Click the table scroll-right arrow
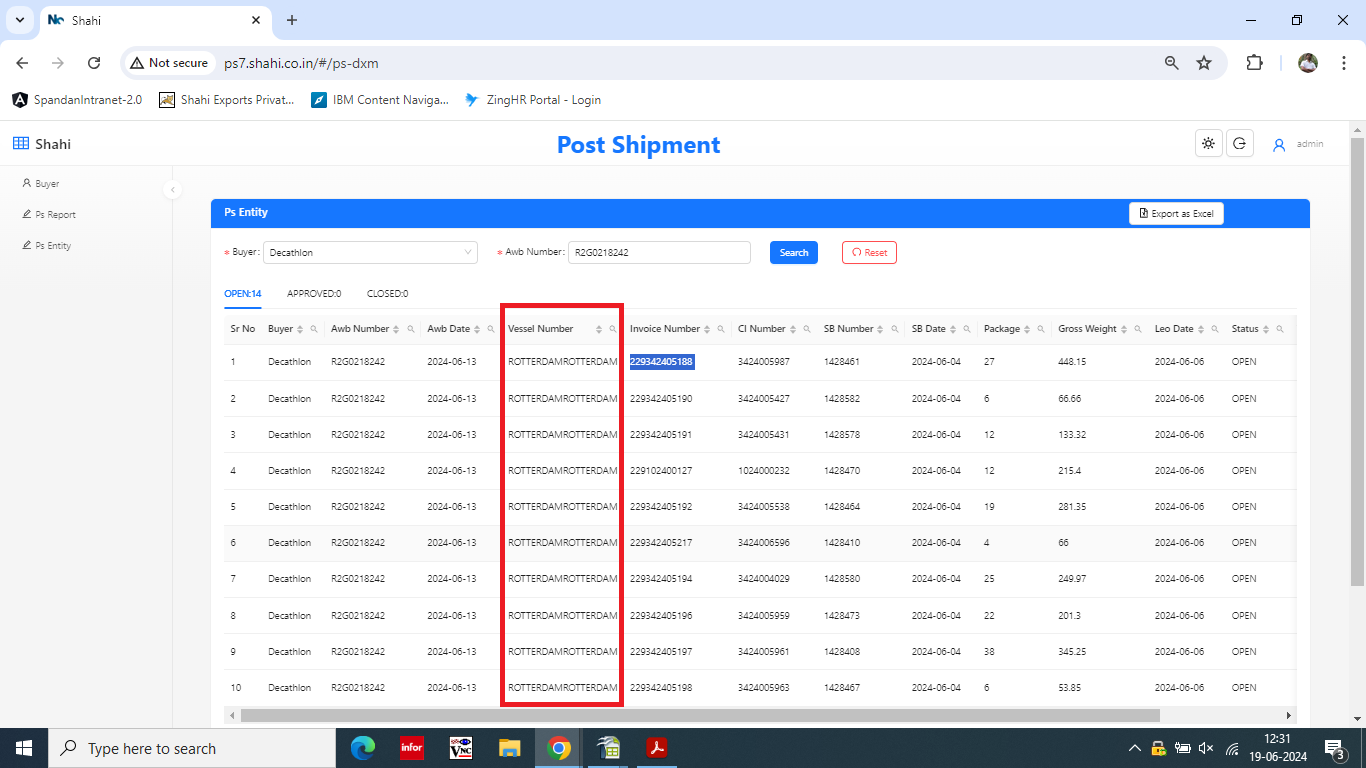 [x=1289, y=715]
